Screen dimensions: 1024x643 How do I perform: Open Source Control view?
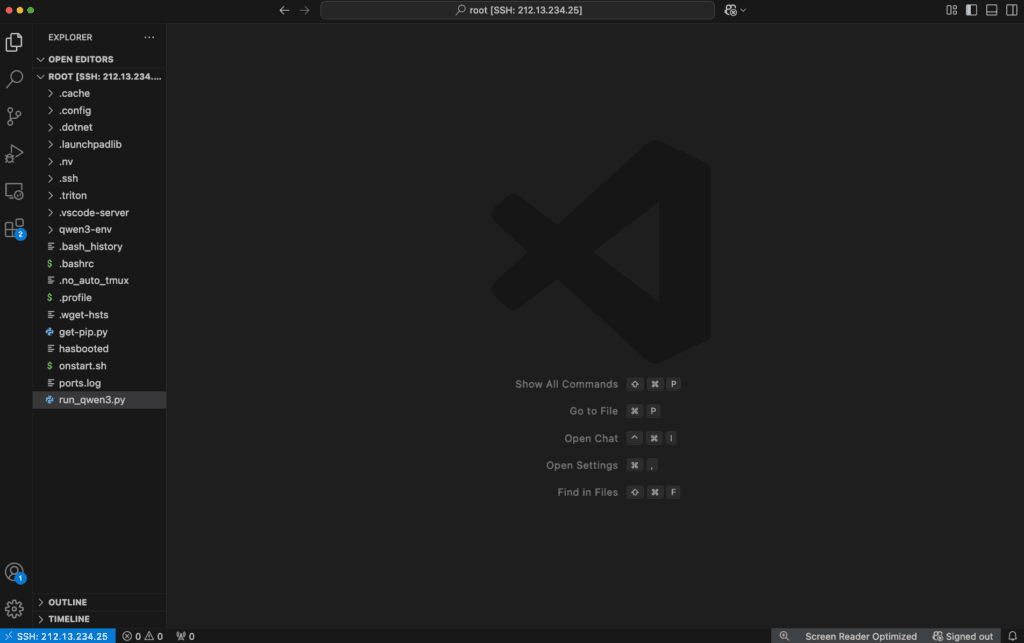(14, 116)
